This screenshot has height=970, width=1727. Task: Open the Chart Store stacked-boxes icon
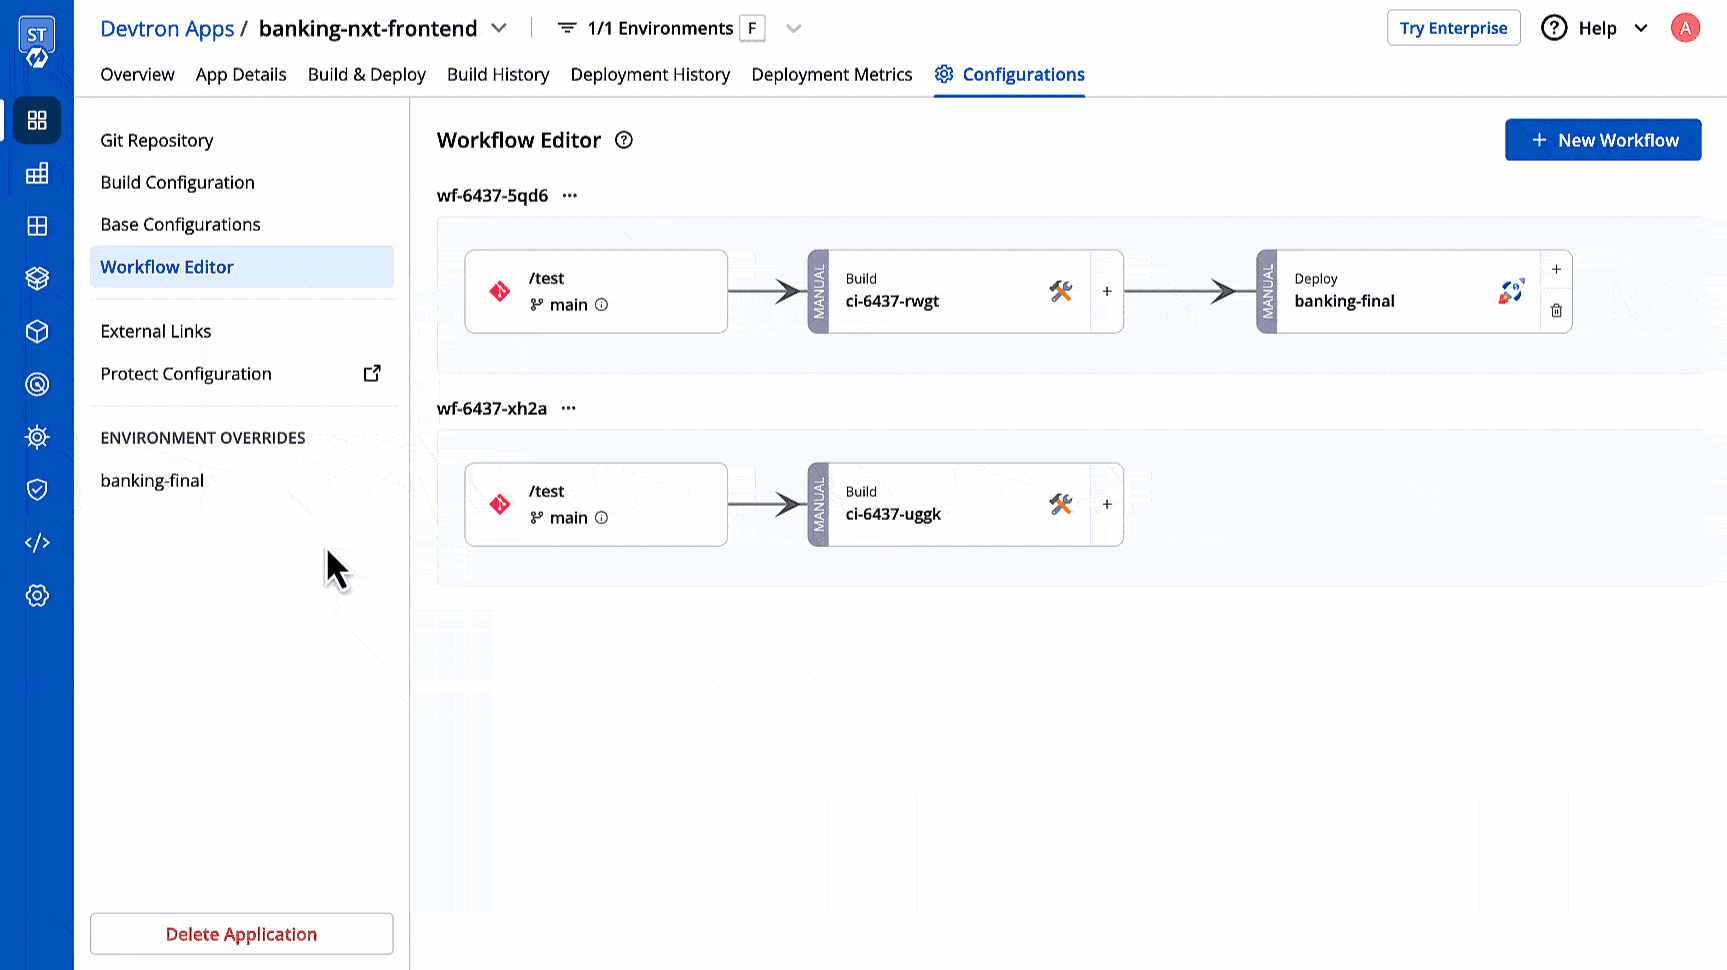tap(37, 278)
